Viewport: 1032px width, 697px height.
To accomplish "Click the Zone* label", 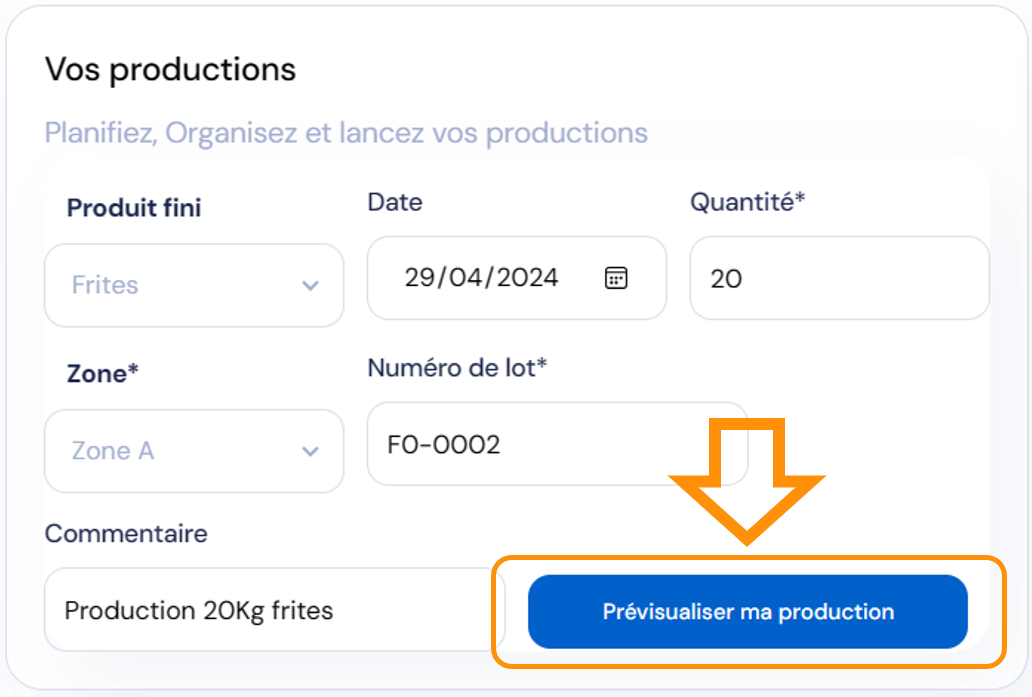I will (x=103, y=374).
